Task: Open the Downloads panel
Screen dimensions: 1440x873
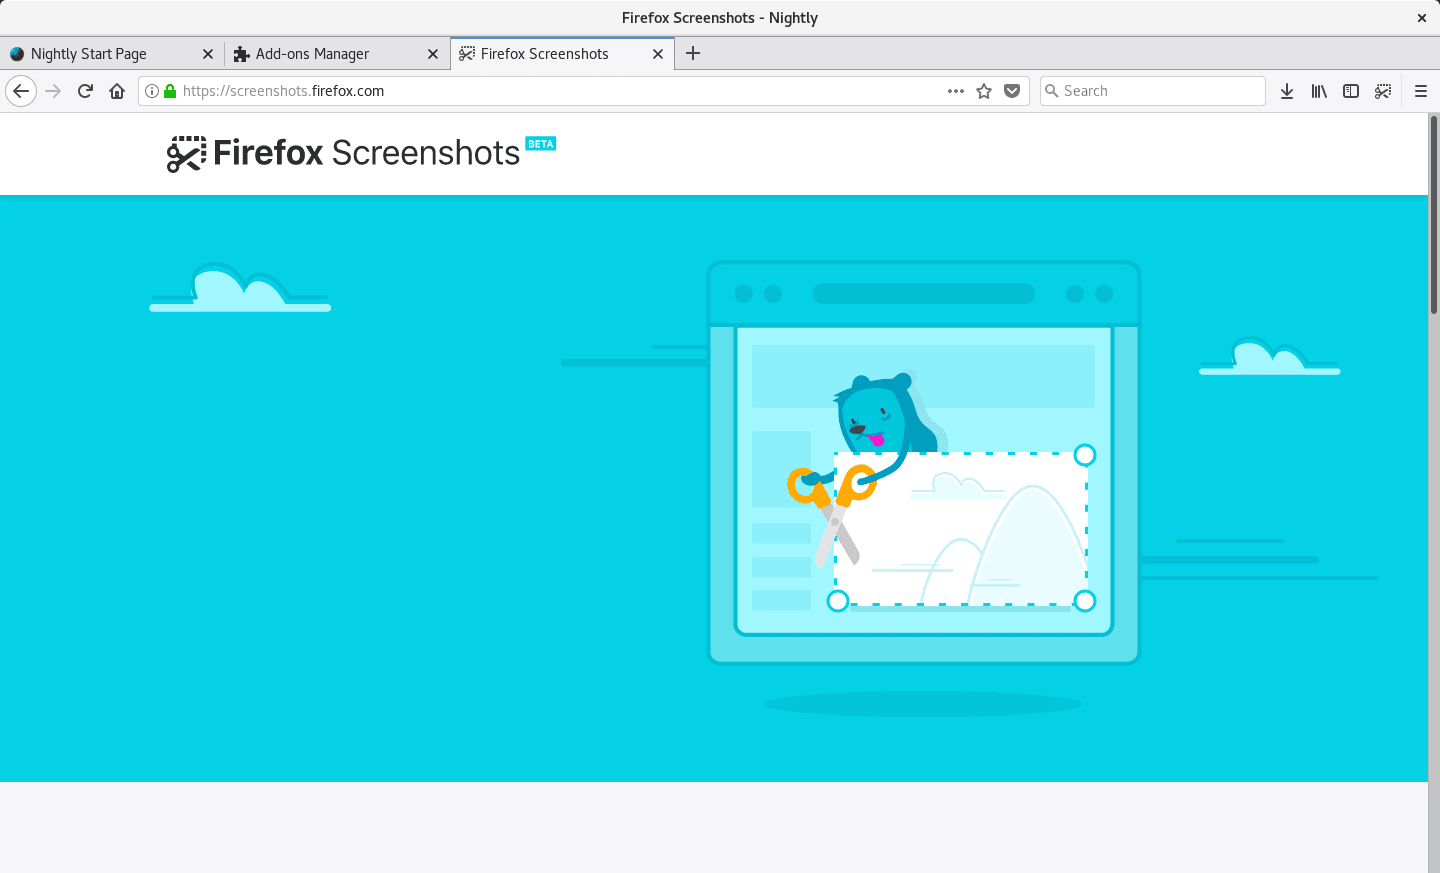Action: [1287, 91]
